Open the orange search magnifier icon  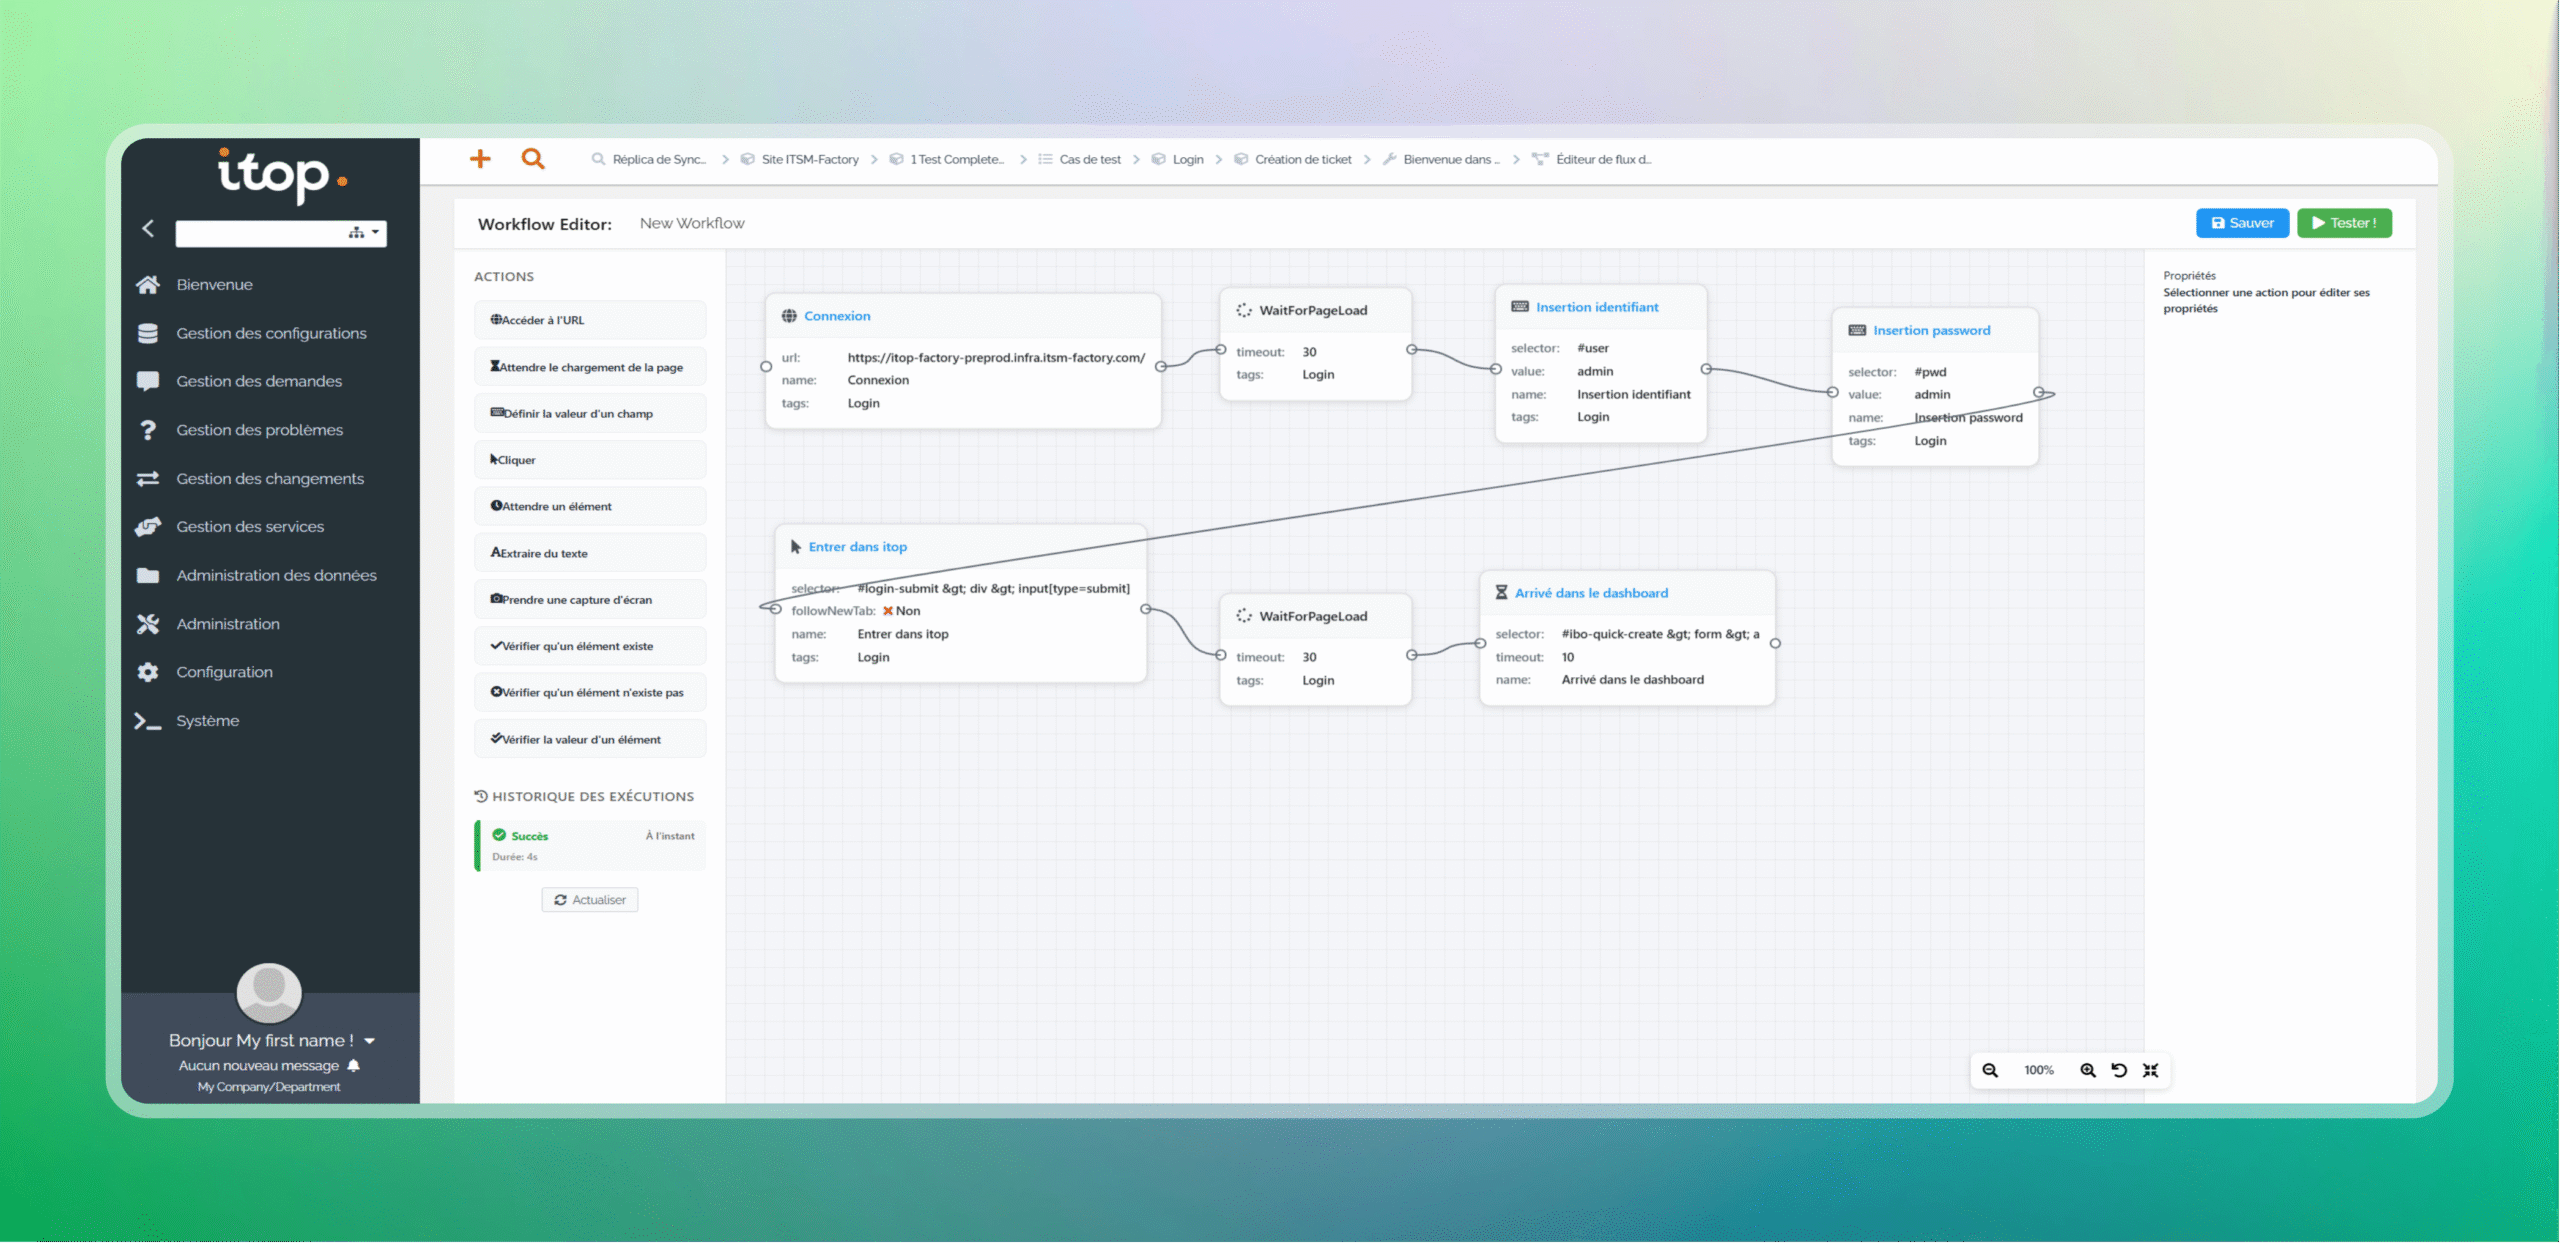coord(533,159)
